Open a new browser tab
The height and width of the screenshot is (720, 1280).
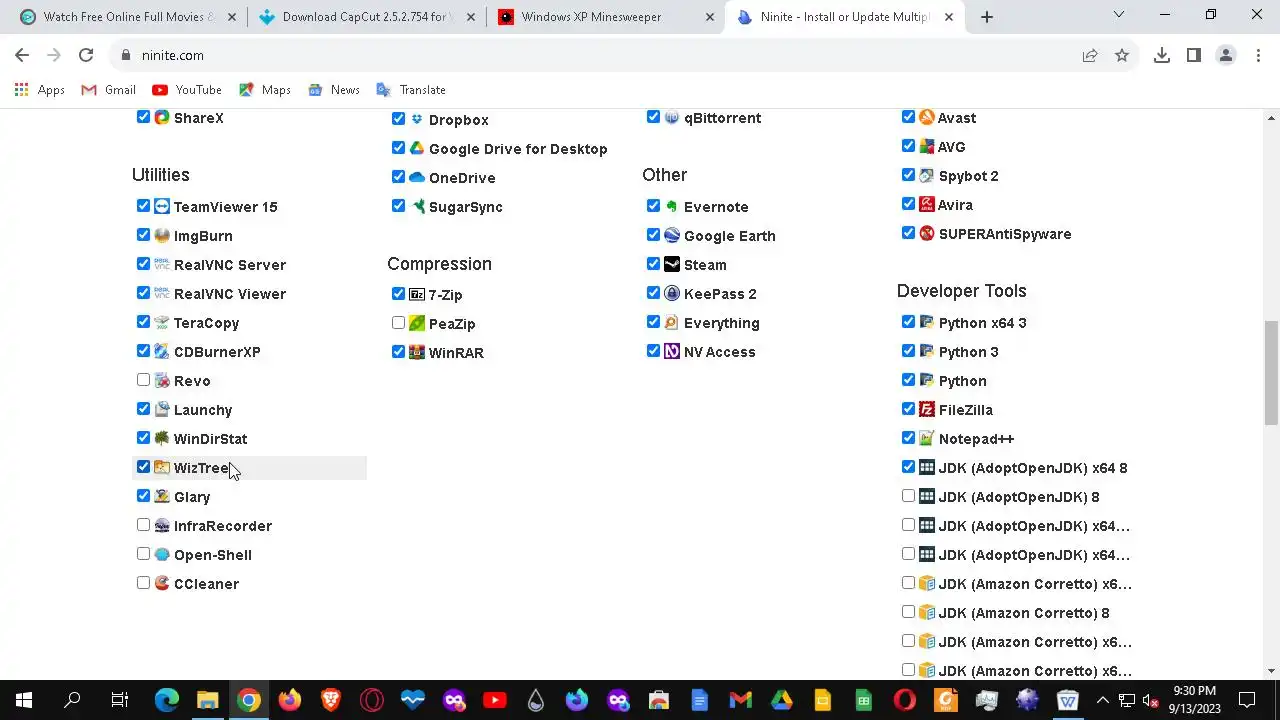pos(987,17)
